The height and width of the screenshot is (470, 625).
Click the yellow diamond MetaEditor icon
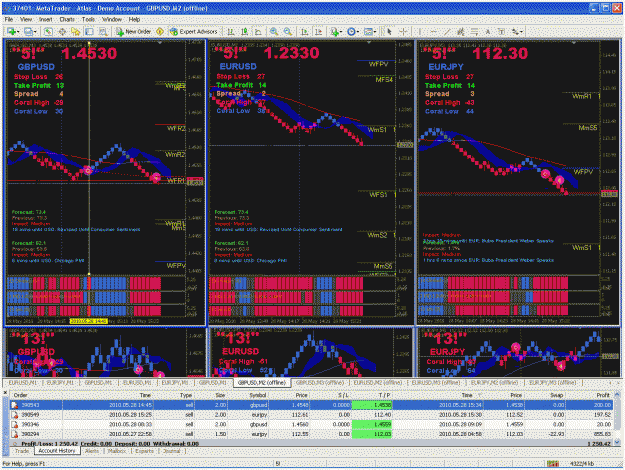click(160, 31)
